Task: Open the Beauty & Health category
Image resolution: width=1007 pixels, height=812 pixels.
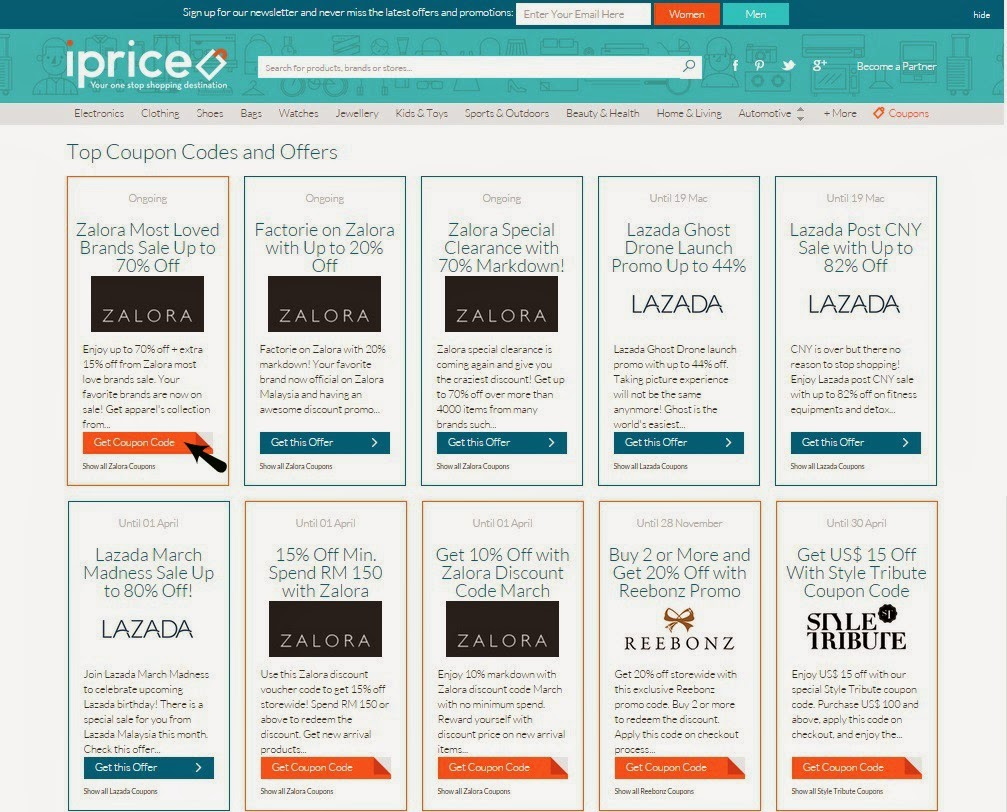Action: (602, 113)
